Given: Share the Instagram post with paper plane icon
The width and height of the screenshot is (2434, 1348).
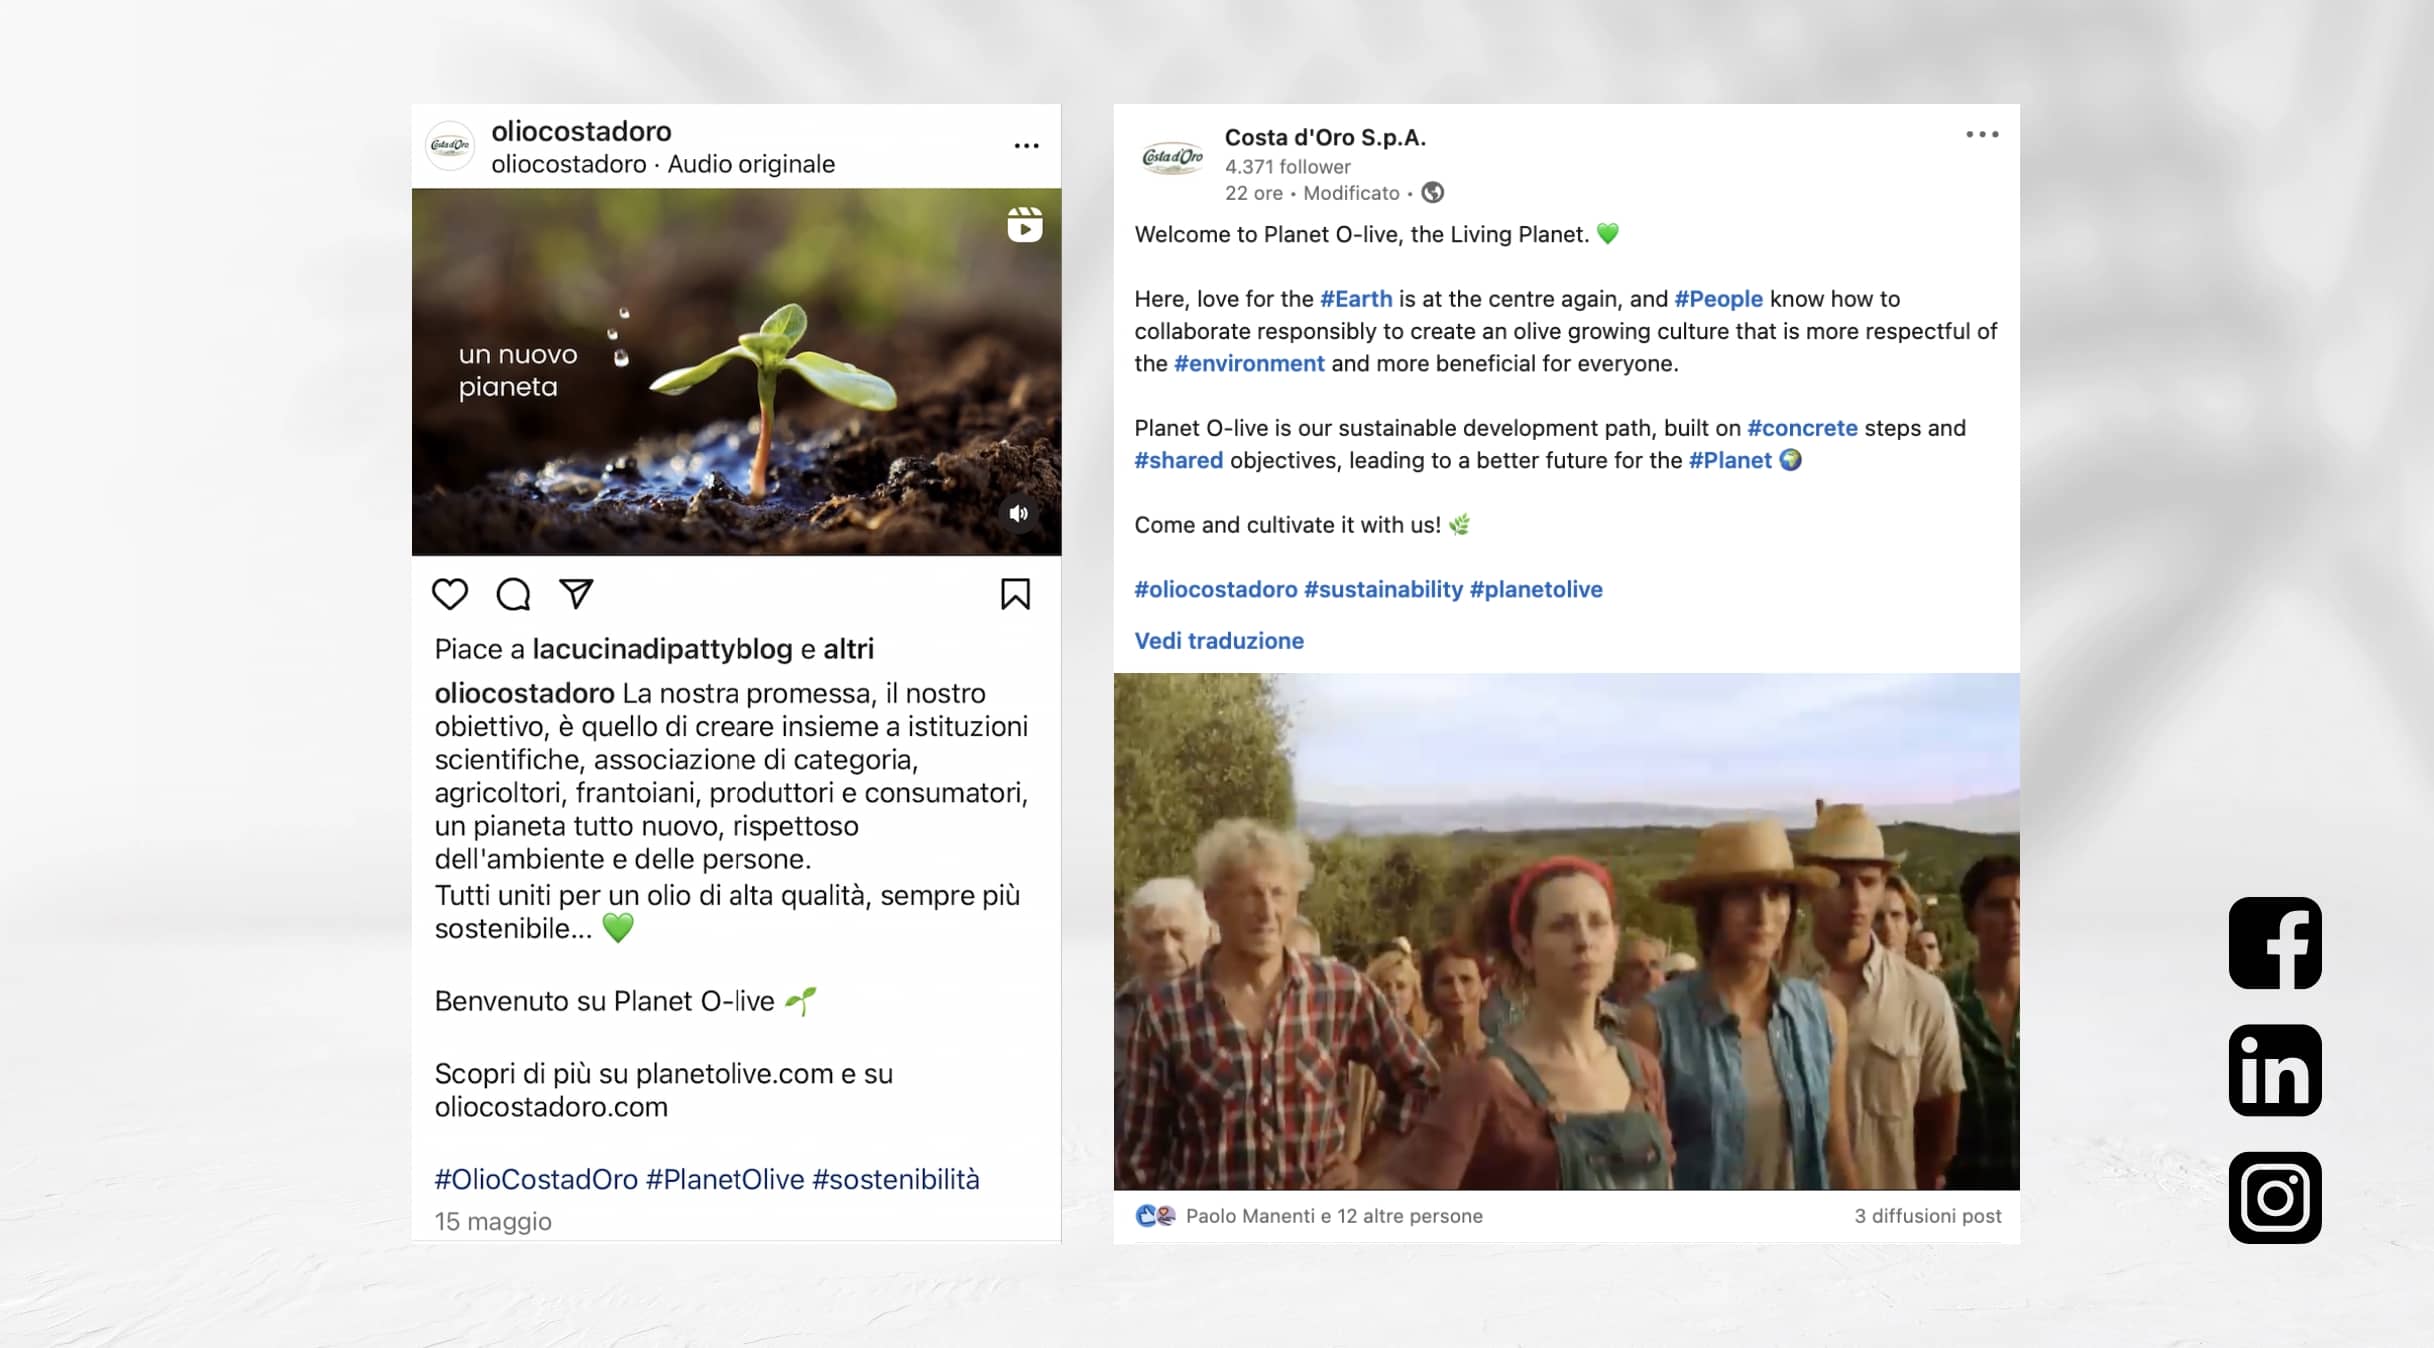Looking at the screenshot, I should click(x=576, y=593).
